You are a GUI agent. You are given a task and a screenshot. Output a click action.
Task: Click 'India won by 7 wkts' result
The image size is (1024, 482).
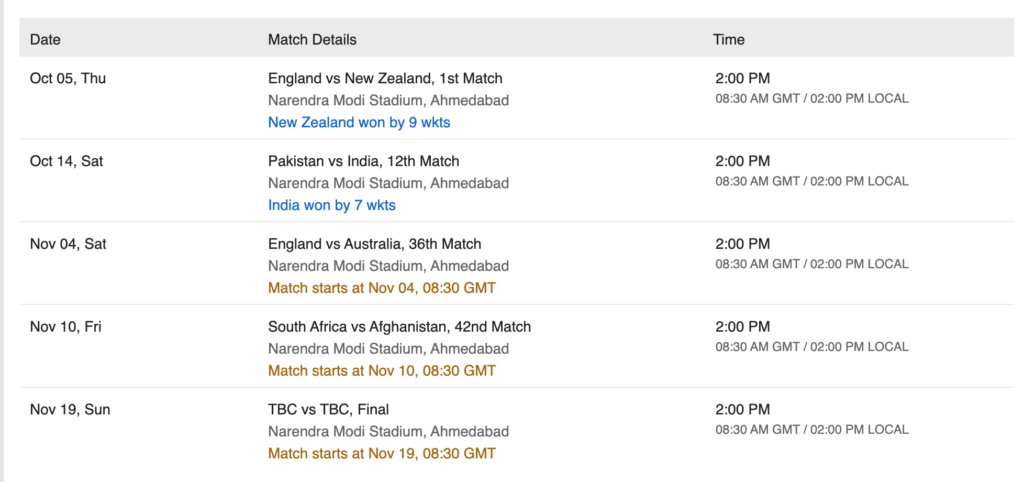click(x=332, y=205)
